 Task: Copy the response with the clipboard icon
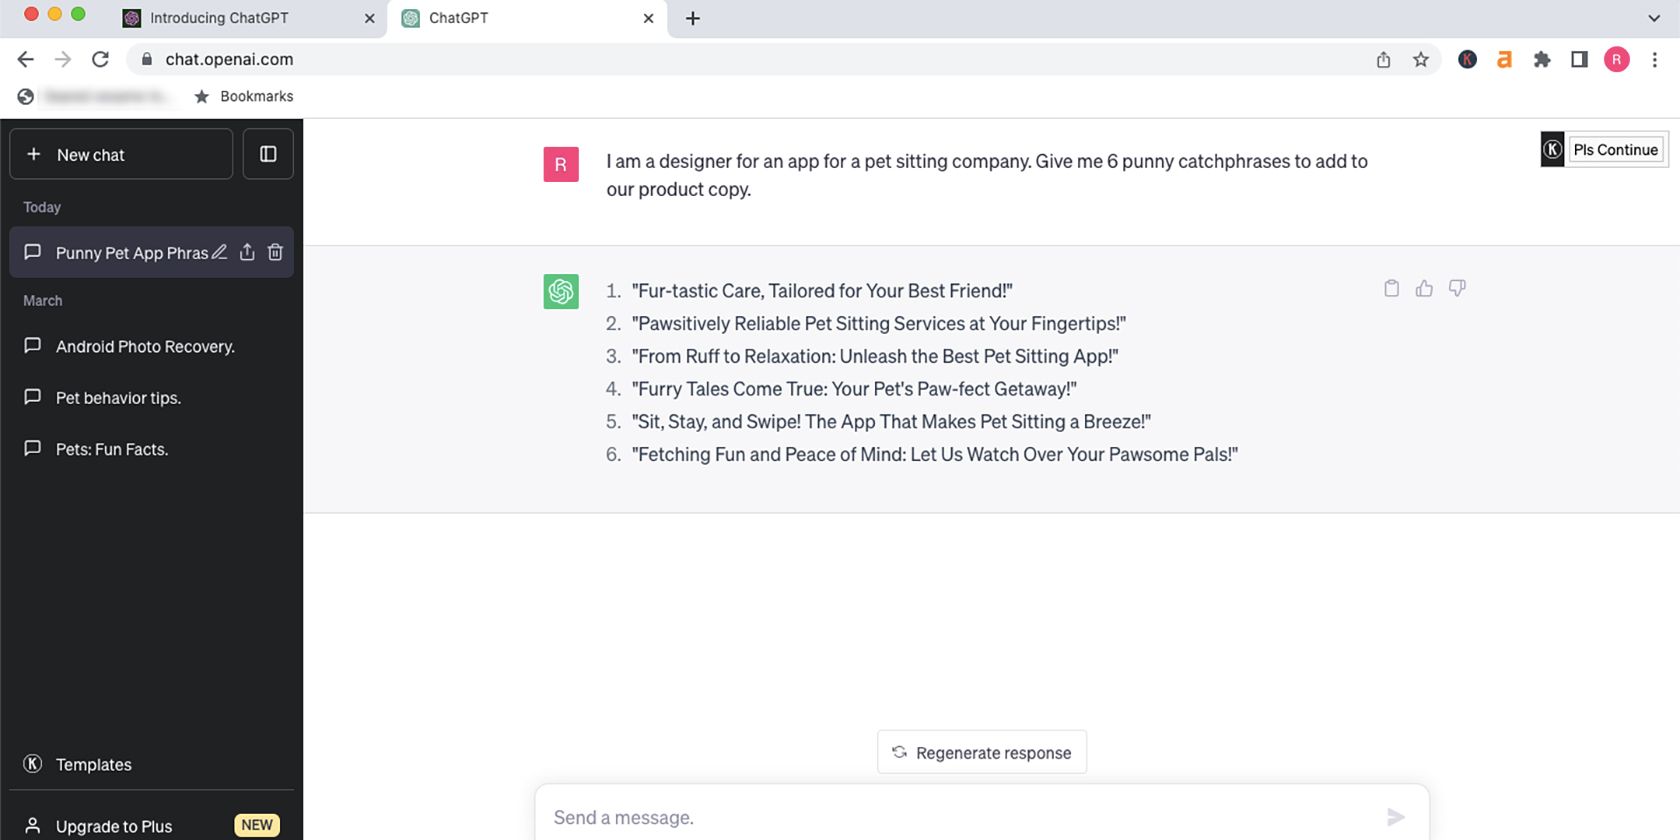tap(1391, 288)
